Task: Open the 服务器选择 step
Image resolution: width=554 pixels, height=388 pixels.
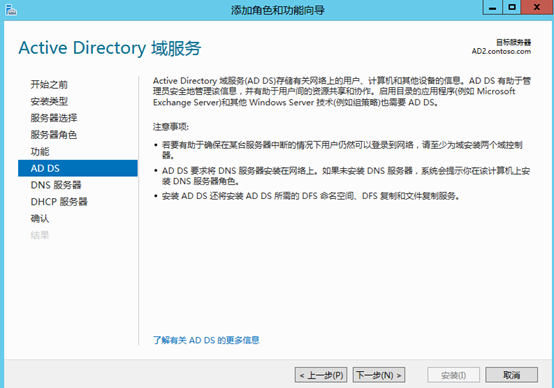Action: tap(54, 118)
